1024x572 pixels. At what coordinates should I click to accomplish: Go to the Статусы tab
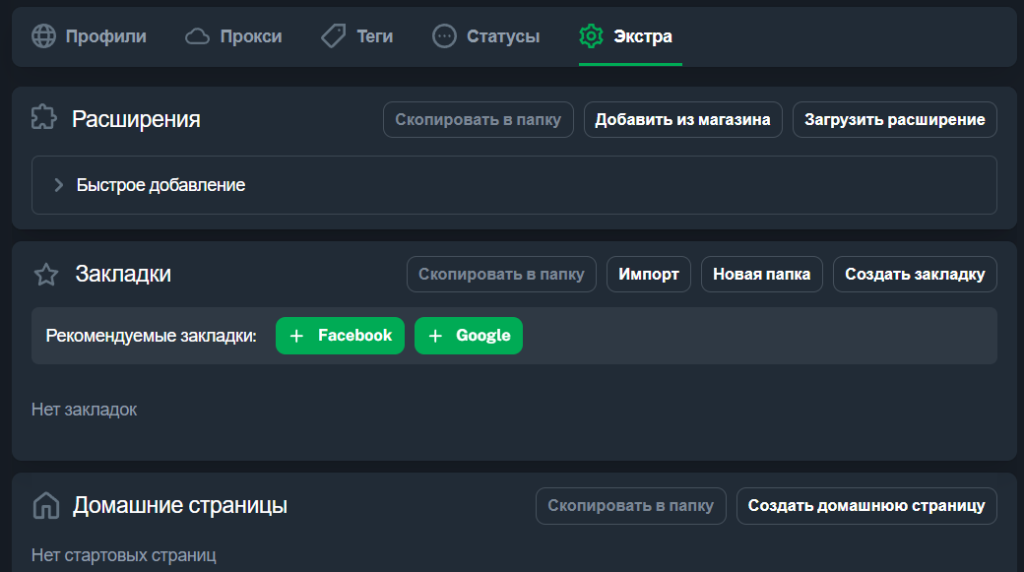tap(487, 37)
